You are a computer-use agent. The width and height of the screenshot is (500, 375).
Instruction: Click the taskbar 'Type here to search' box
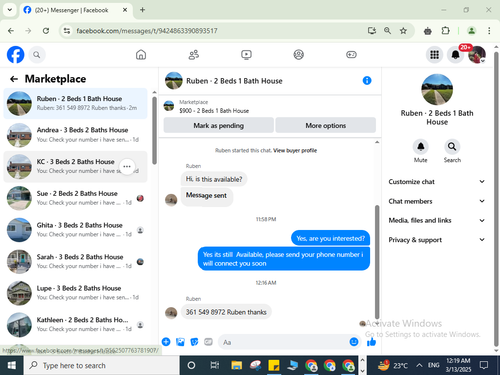tap(102, 365)
